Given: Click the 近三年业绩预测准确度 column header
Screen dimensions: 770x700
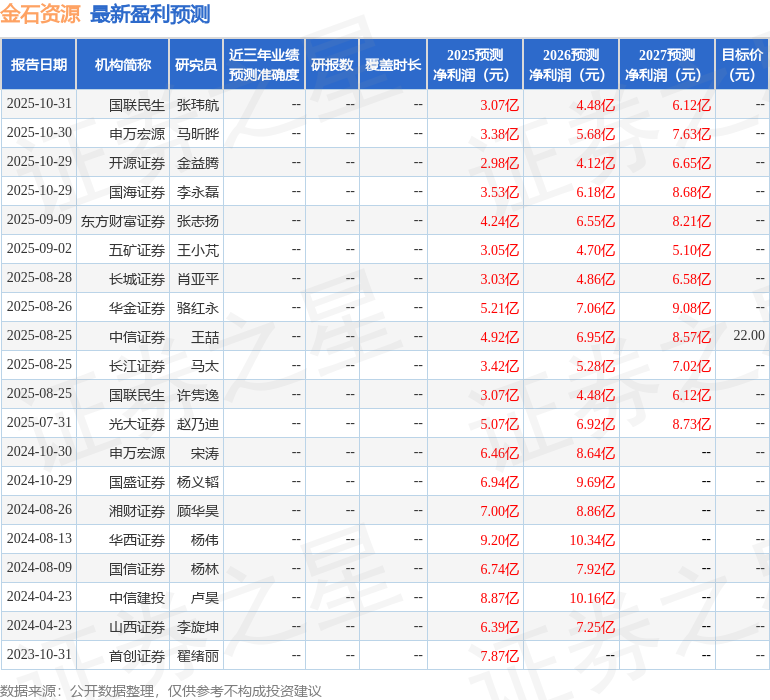Looking at the screenshot, I should pyautogui.click(x=264, y=65).
